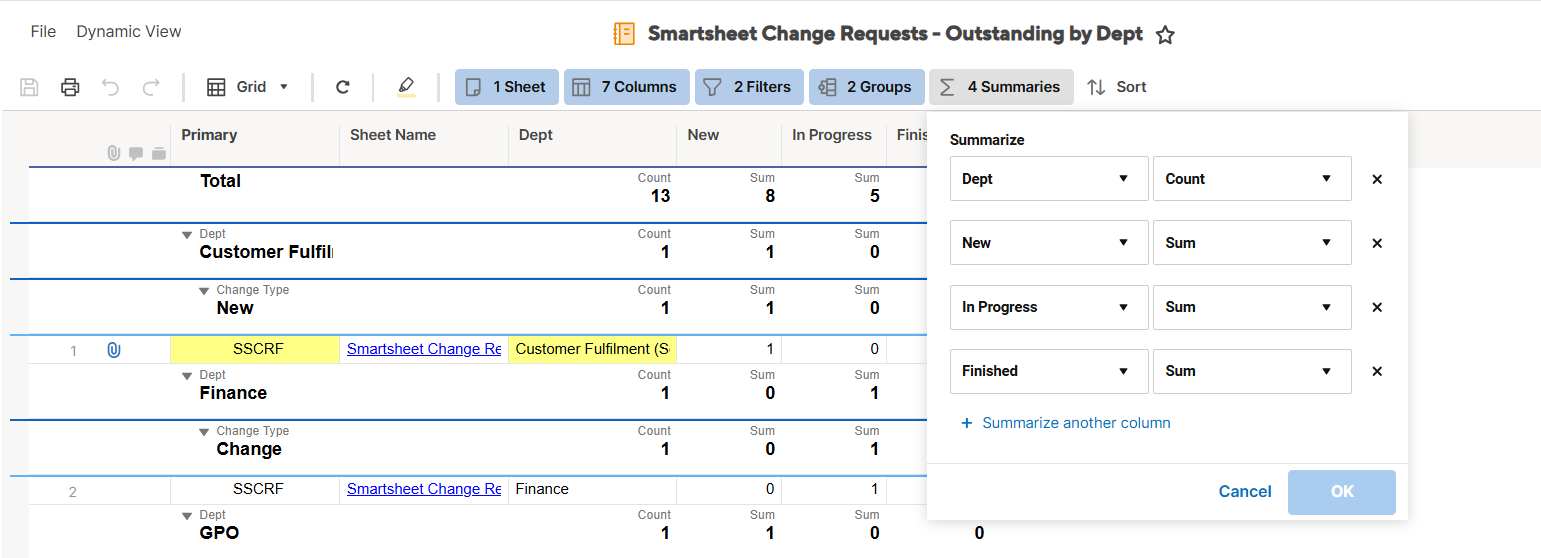Click the Total summary row label
Image resolution: width=1541 pixels, height=558 pixels.
pos(220,181)
